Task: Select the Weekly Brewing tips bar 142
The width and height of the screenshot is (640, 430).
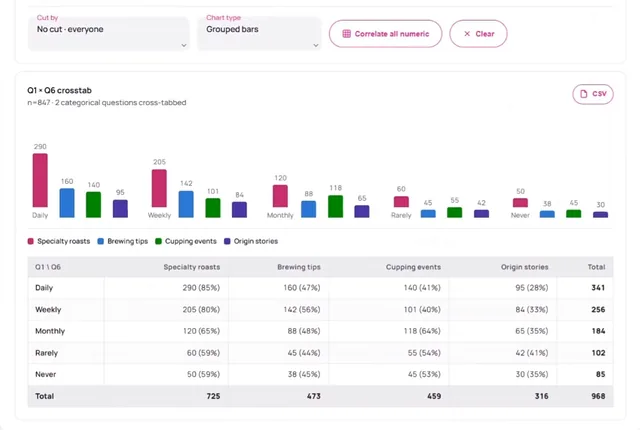Action: click(186, 204)
